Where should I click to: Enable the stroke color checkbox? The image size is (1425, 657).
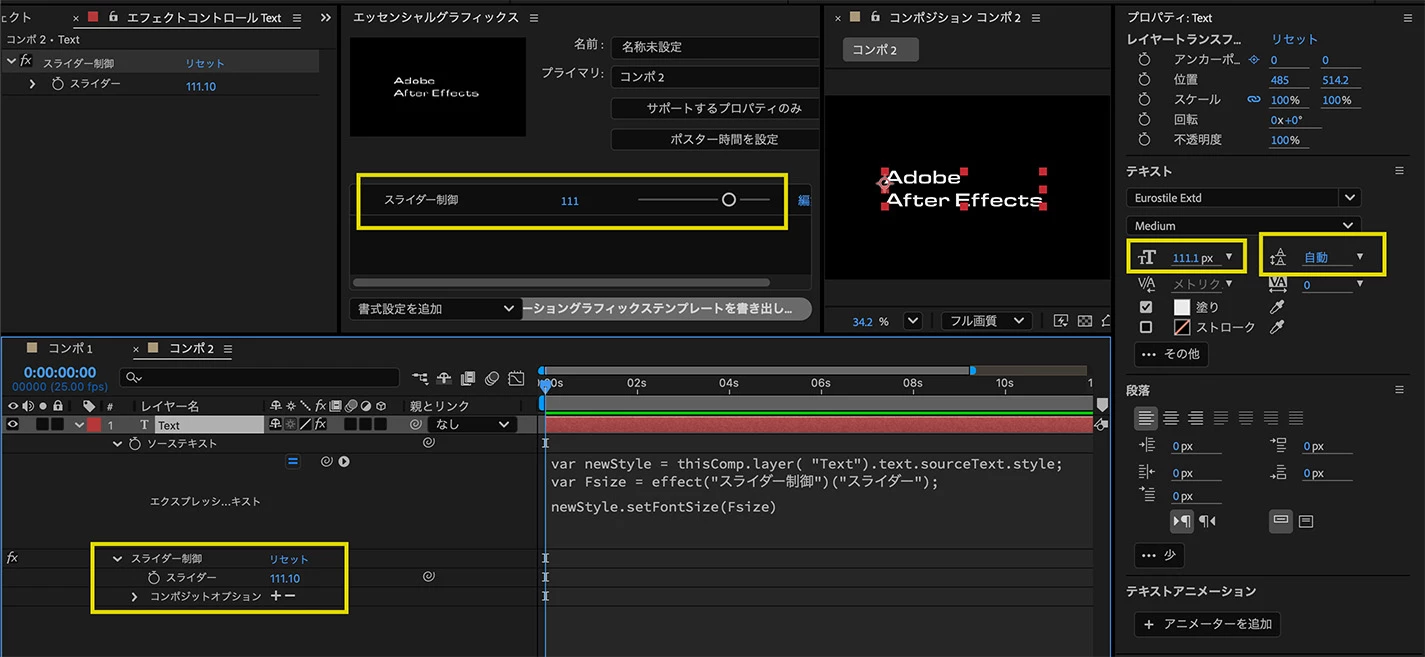click(x=1146, y=327)
